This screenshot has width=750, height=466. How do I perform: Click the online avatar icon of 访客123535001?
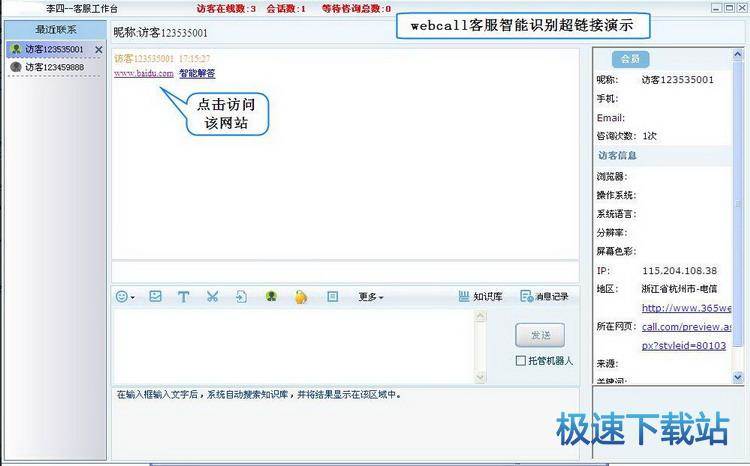tap(17, 49)
